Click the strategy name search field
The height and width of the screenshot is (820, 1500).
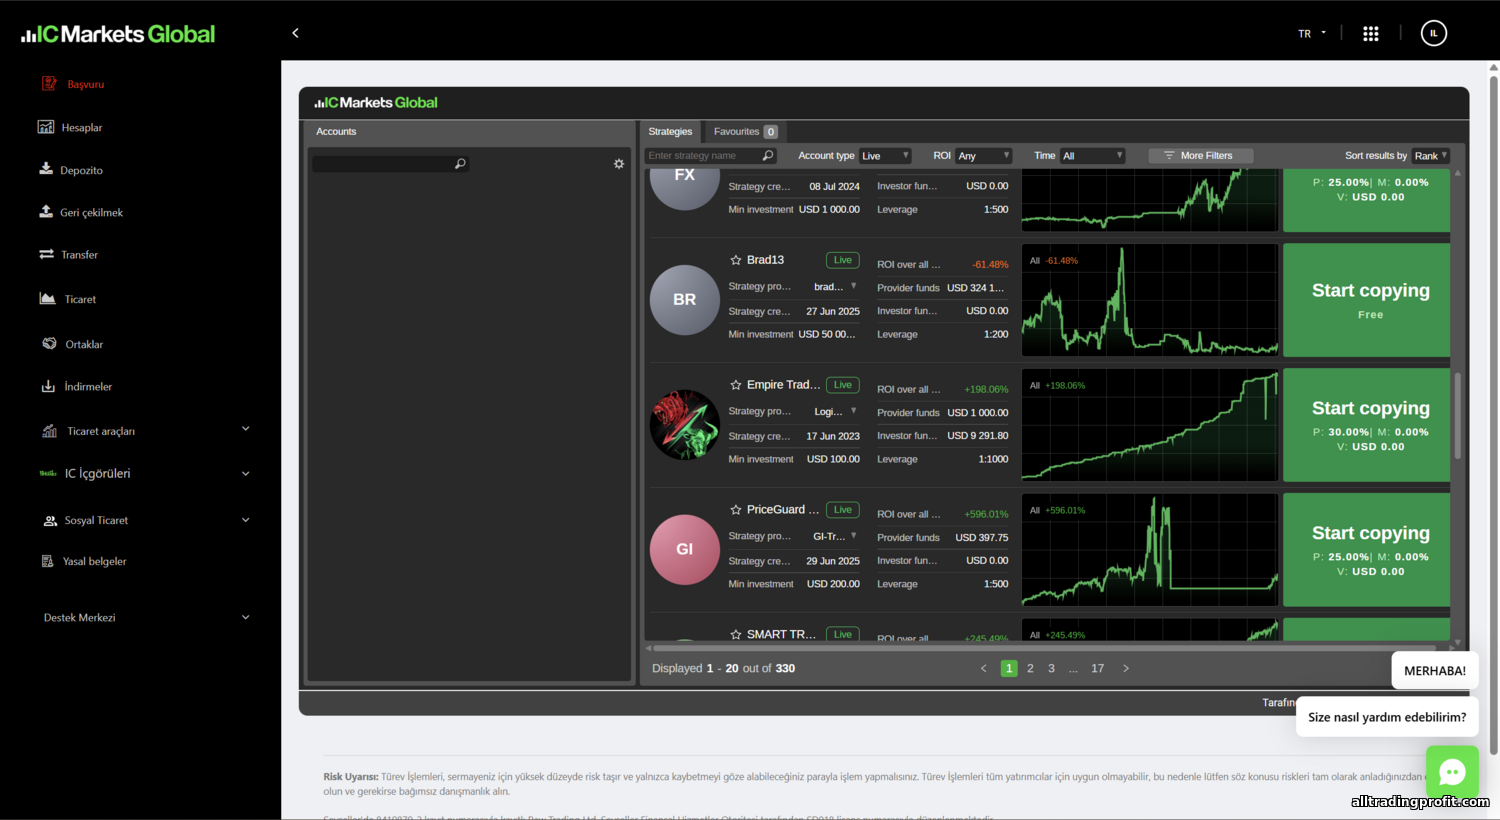point(704,156)
